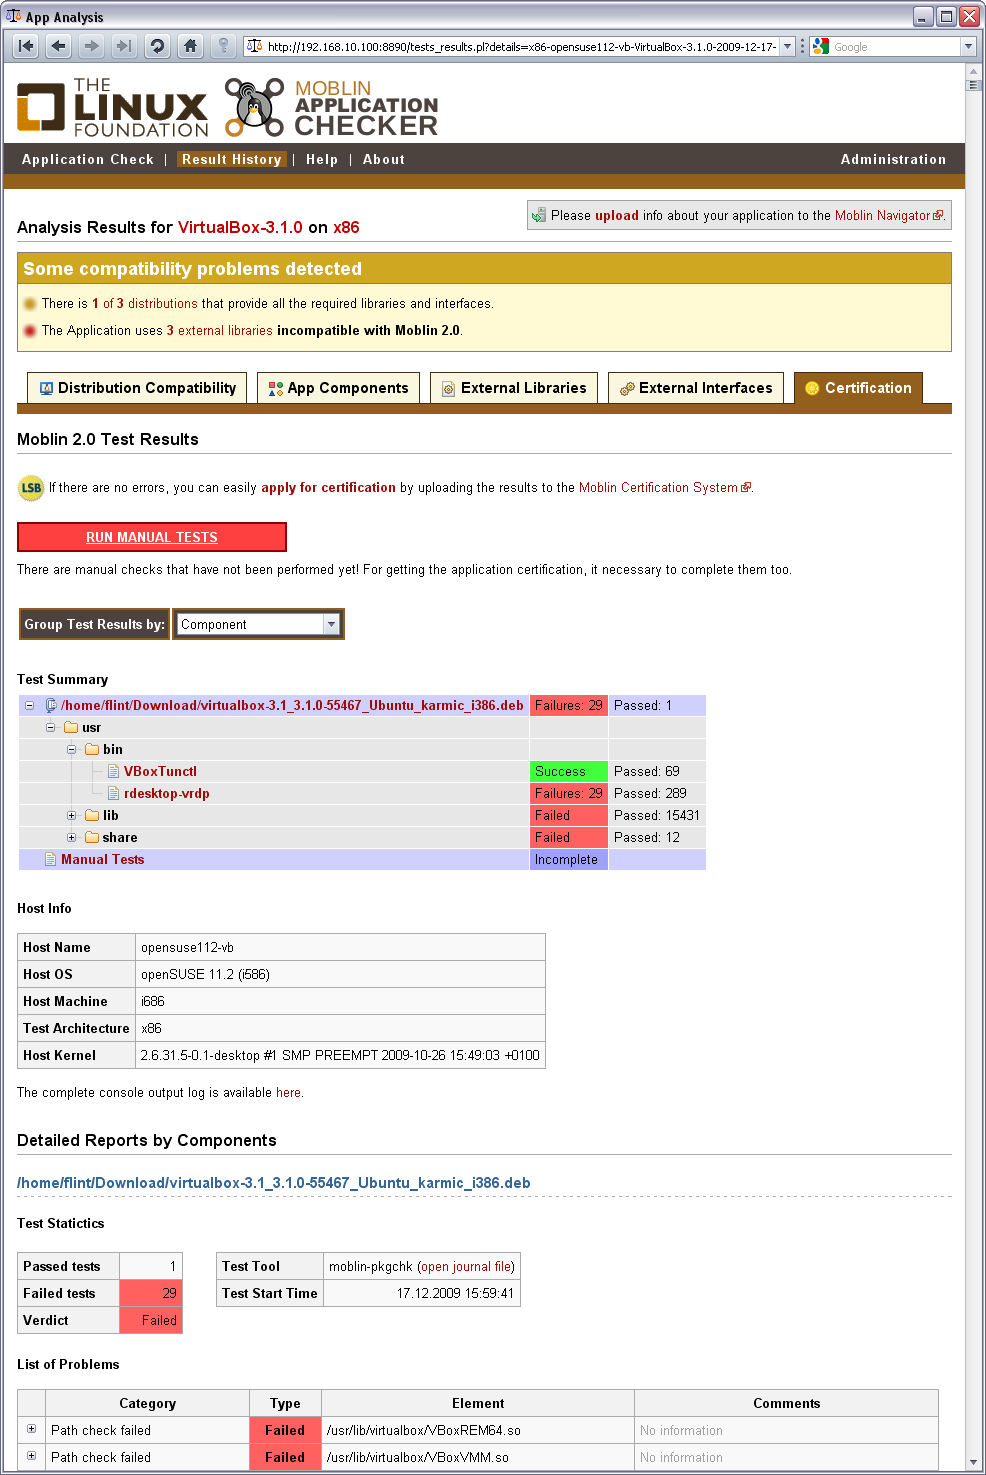
Task: Open the Administration menu item
Action: click(893, 159)
